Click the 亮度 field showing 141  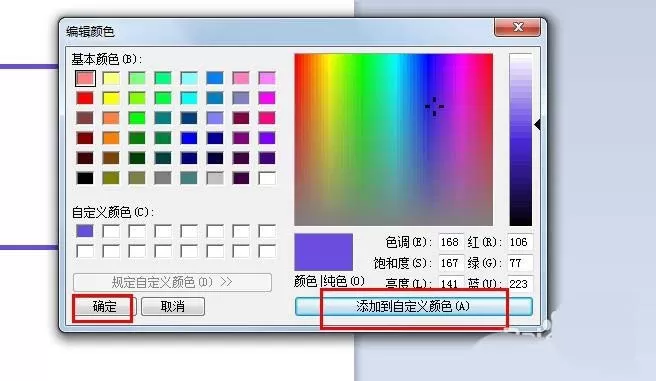click(x=451, y=283)
